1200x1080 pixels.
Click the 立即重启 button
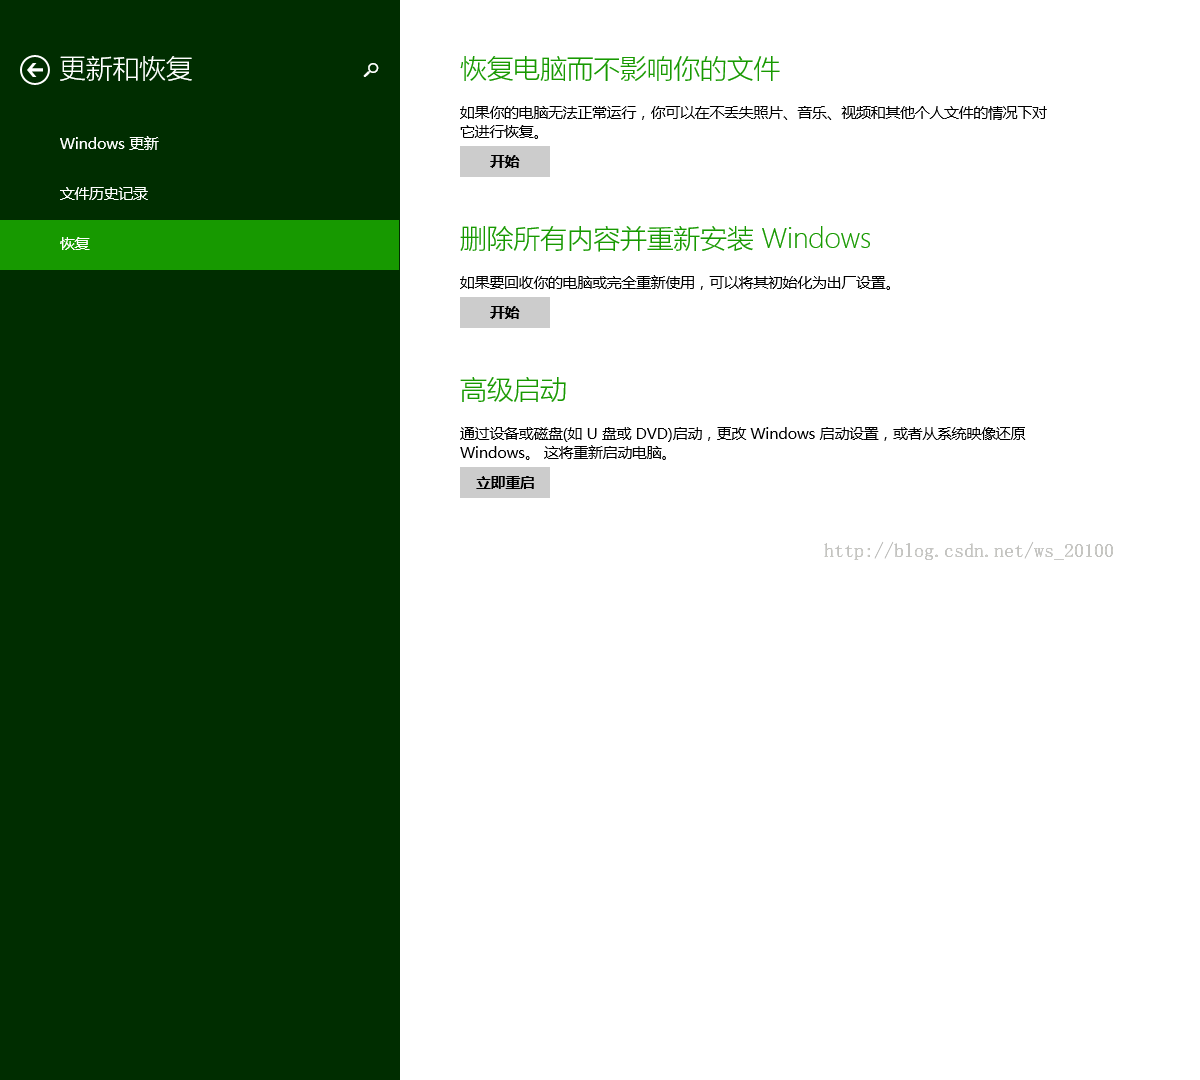click(x=505, y=483)
